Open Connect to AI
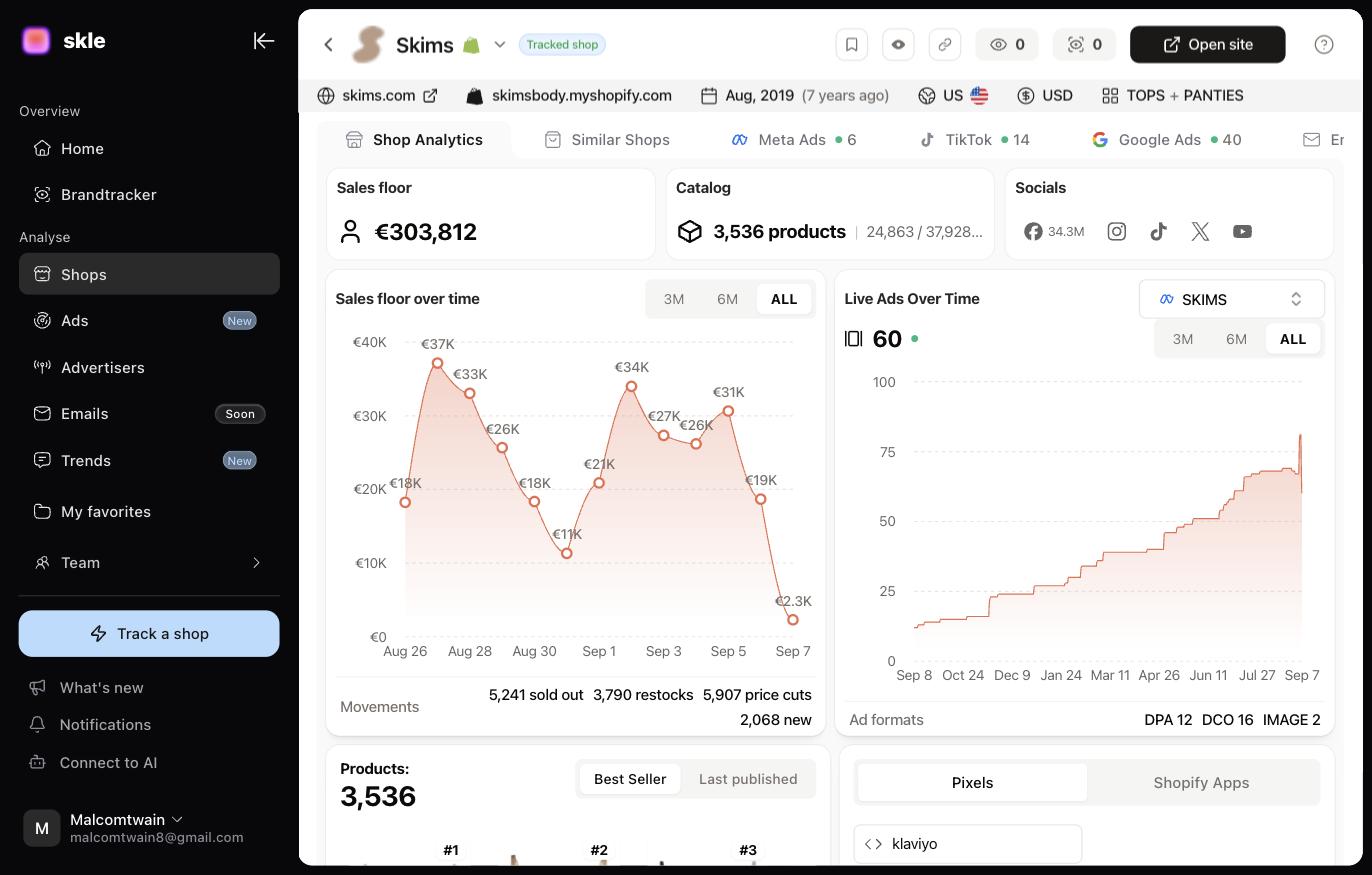 point(93,763)
